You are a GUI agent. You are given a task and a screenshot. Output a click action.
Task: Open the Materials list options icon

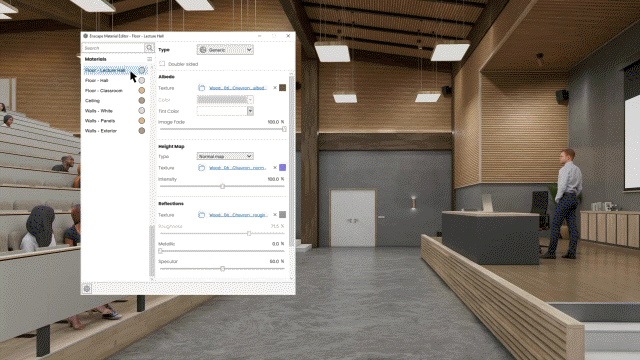[149, 59]
